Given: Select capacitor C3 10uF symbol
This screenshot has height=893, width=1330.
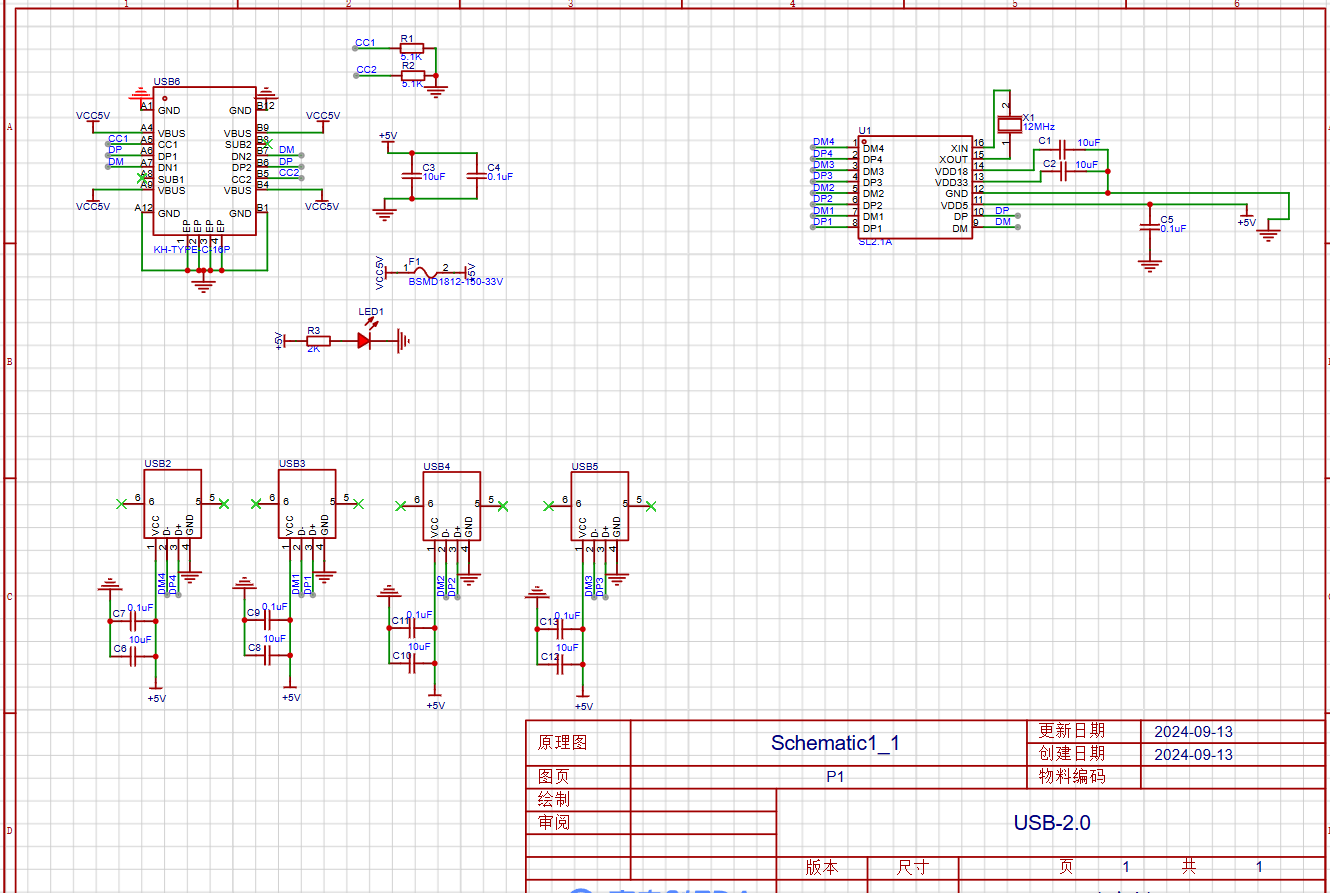Looking at the screenshot, I should (x=410, y=176).
